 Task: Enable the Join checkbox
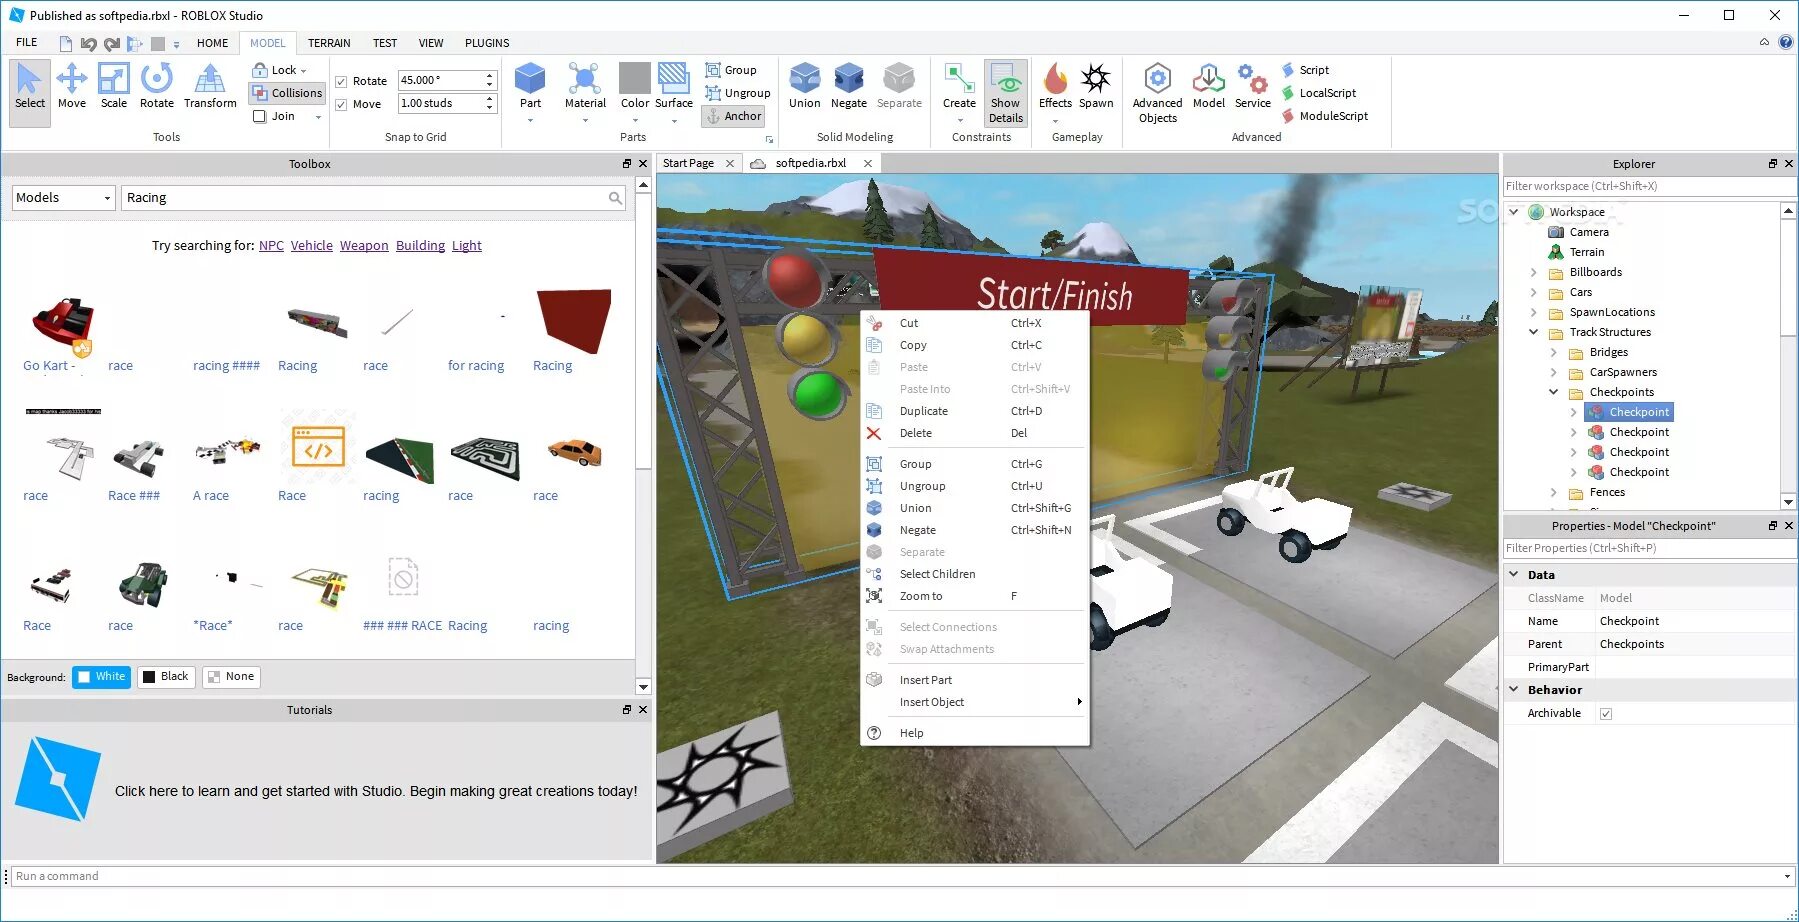[260, 116]
